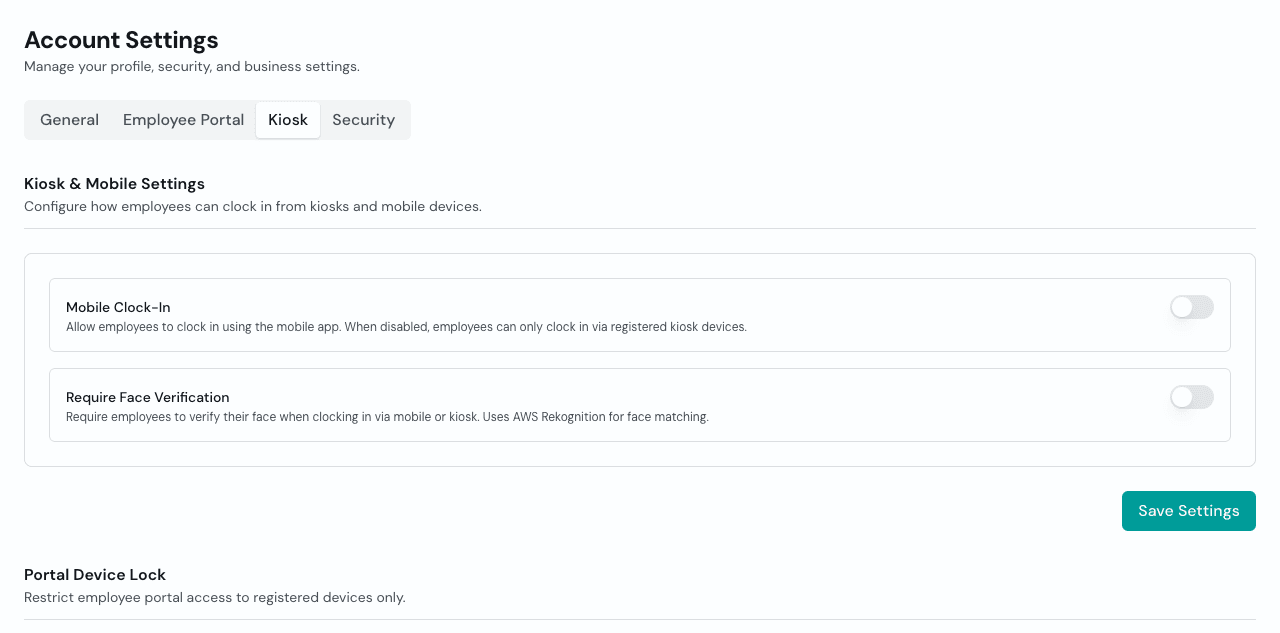Enable the Mobile Clock-In toggle
Screen dimensions: 1280x633
pos(1191,307)
